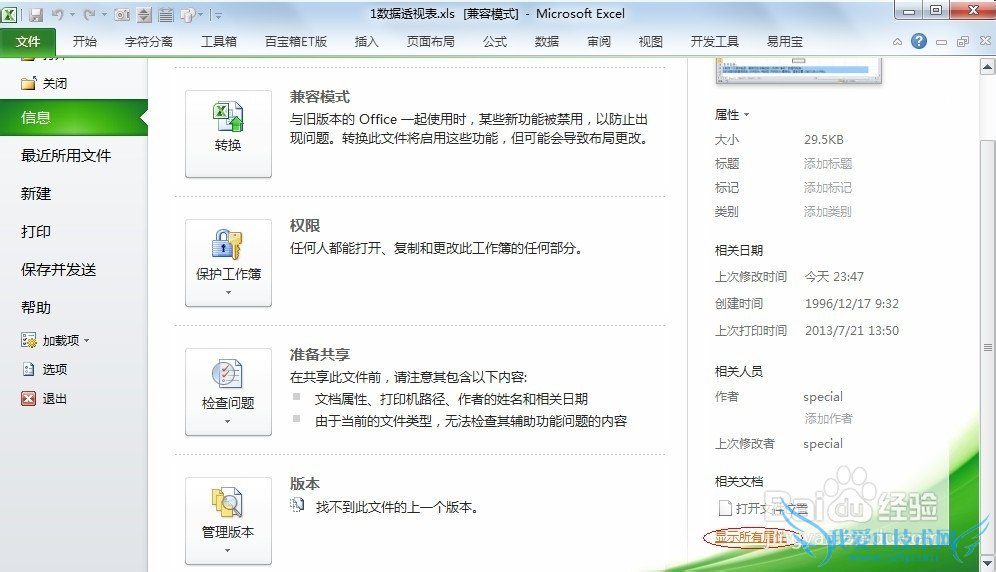Open Customize Quick Access Toolbar dropdown
Screen dimensions: 996x572
(218, 15)
